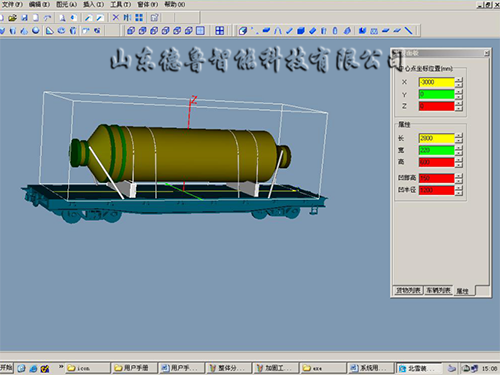Click the last cube view icon before the grid
Screen dimensions: 500x375
pyautogui.click(x=189, y=31)
